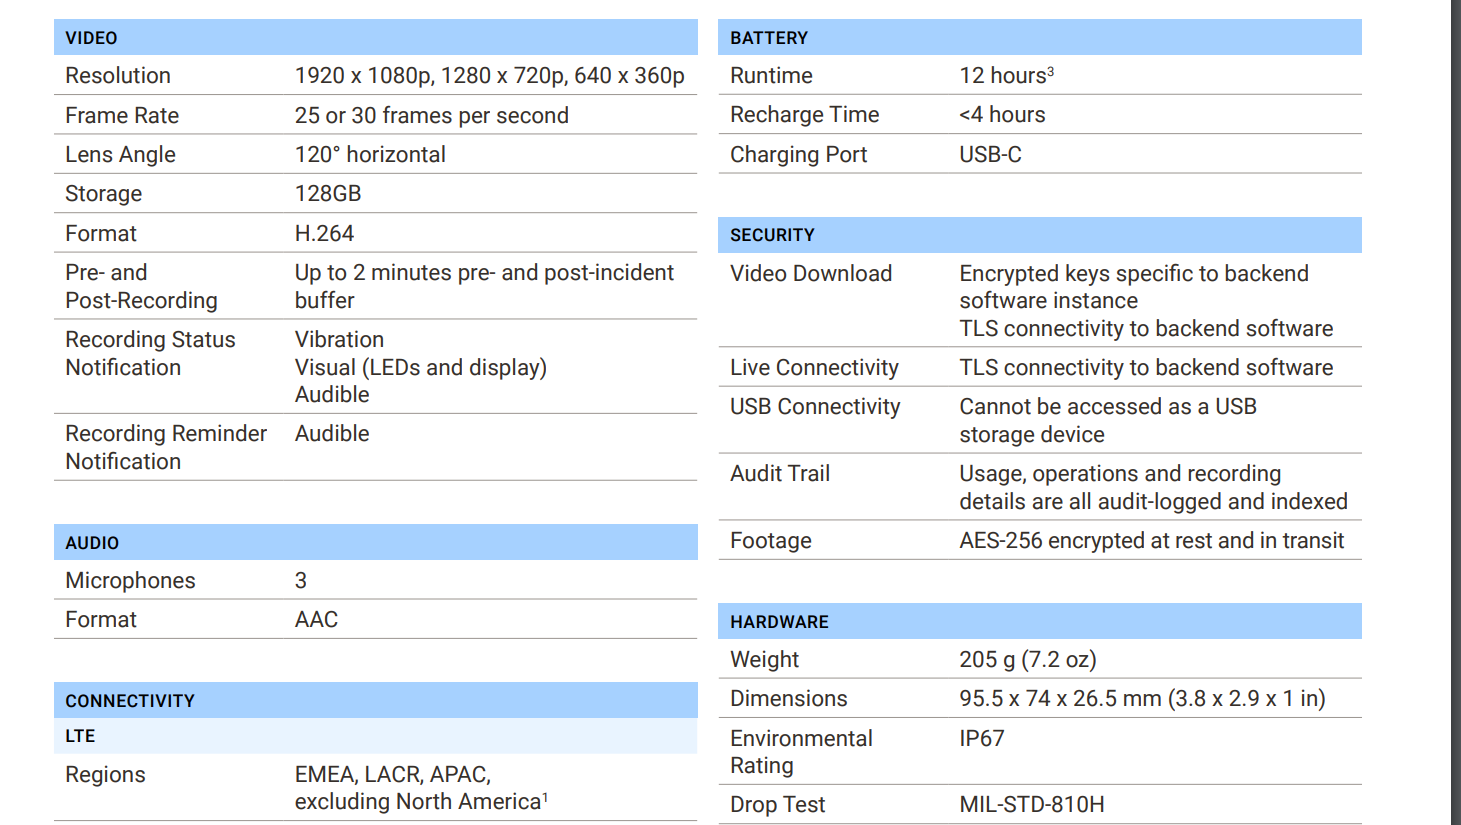This screenshot has width=1461, height=825.
Task: Click the BATTERY section header
Action: (768, 38)
